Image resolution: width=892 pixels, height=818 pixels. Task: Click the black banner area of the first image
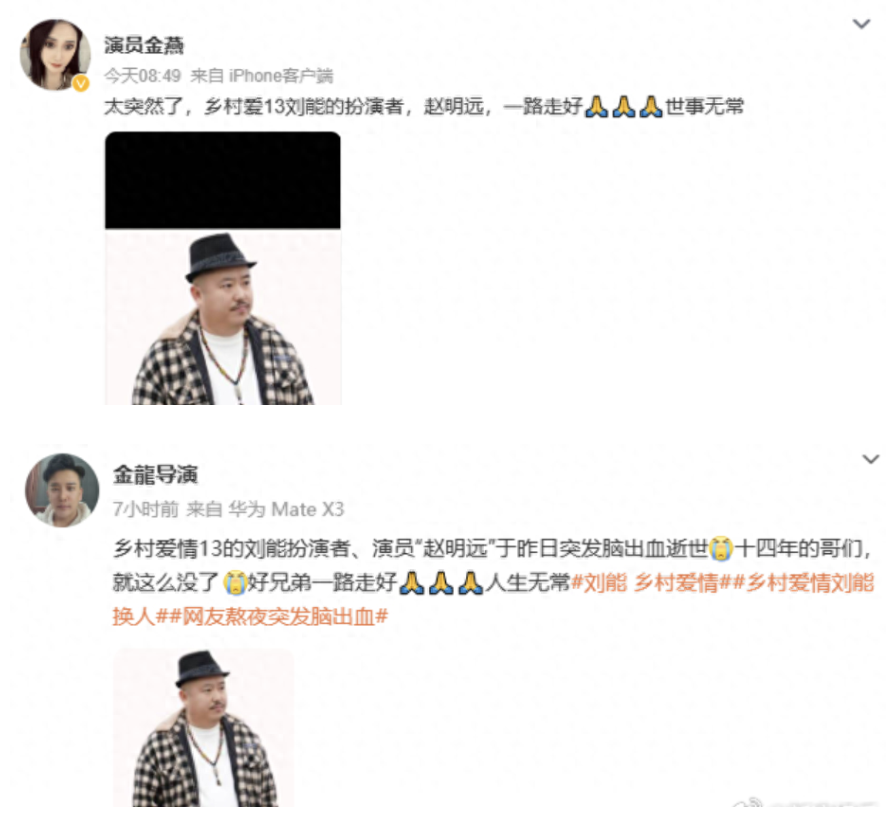pyautogui.click(x=222, y=180)
